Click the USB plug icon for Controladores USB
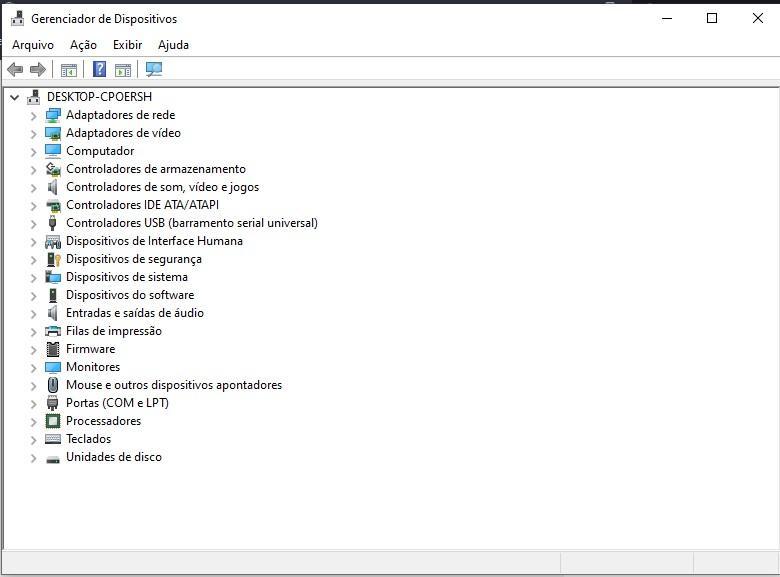The height and width of the screenshot is (577, 780). pyautogui.click(x=53, y=223)
